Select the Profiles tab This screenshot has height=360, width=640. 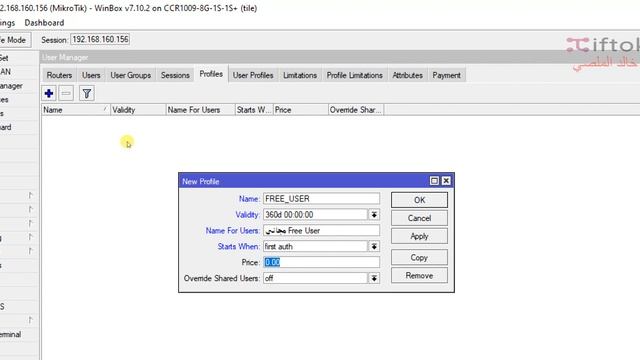point(211,74)
